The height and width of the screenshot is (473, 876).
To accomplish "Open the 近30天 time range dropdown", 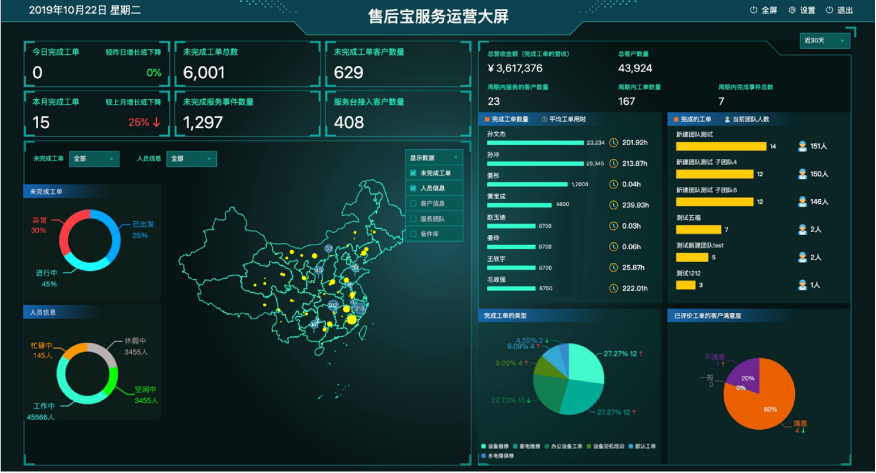I will click(825, 41).
